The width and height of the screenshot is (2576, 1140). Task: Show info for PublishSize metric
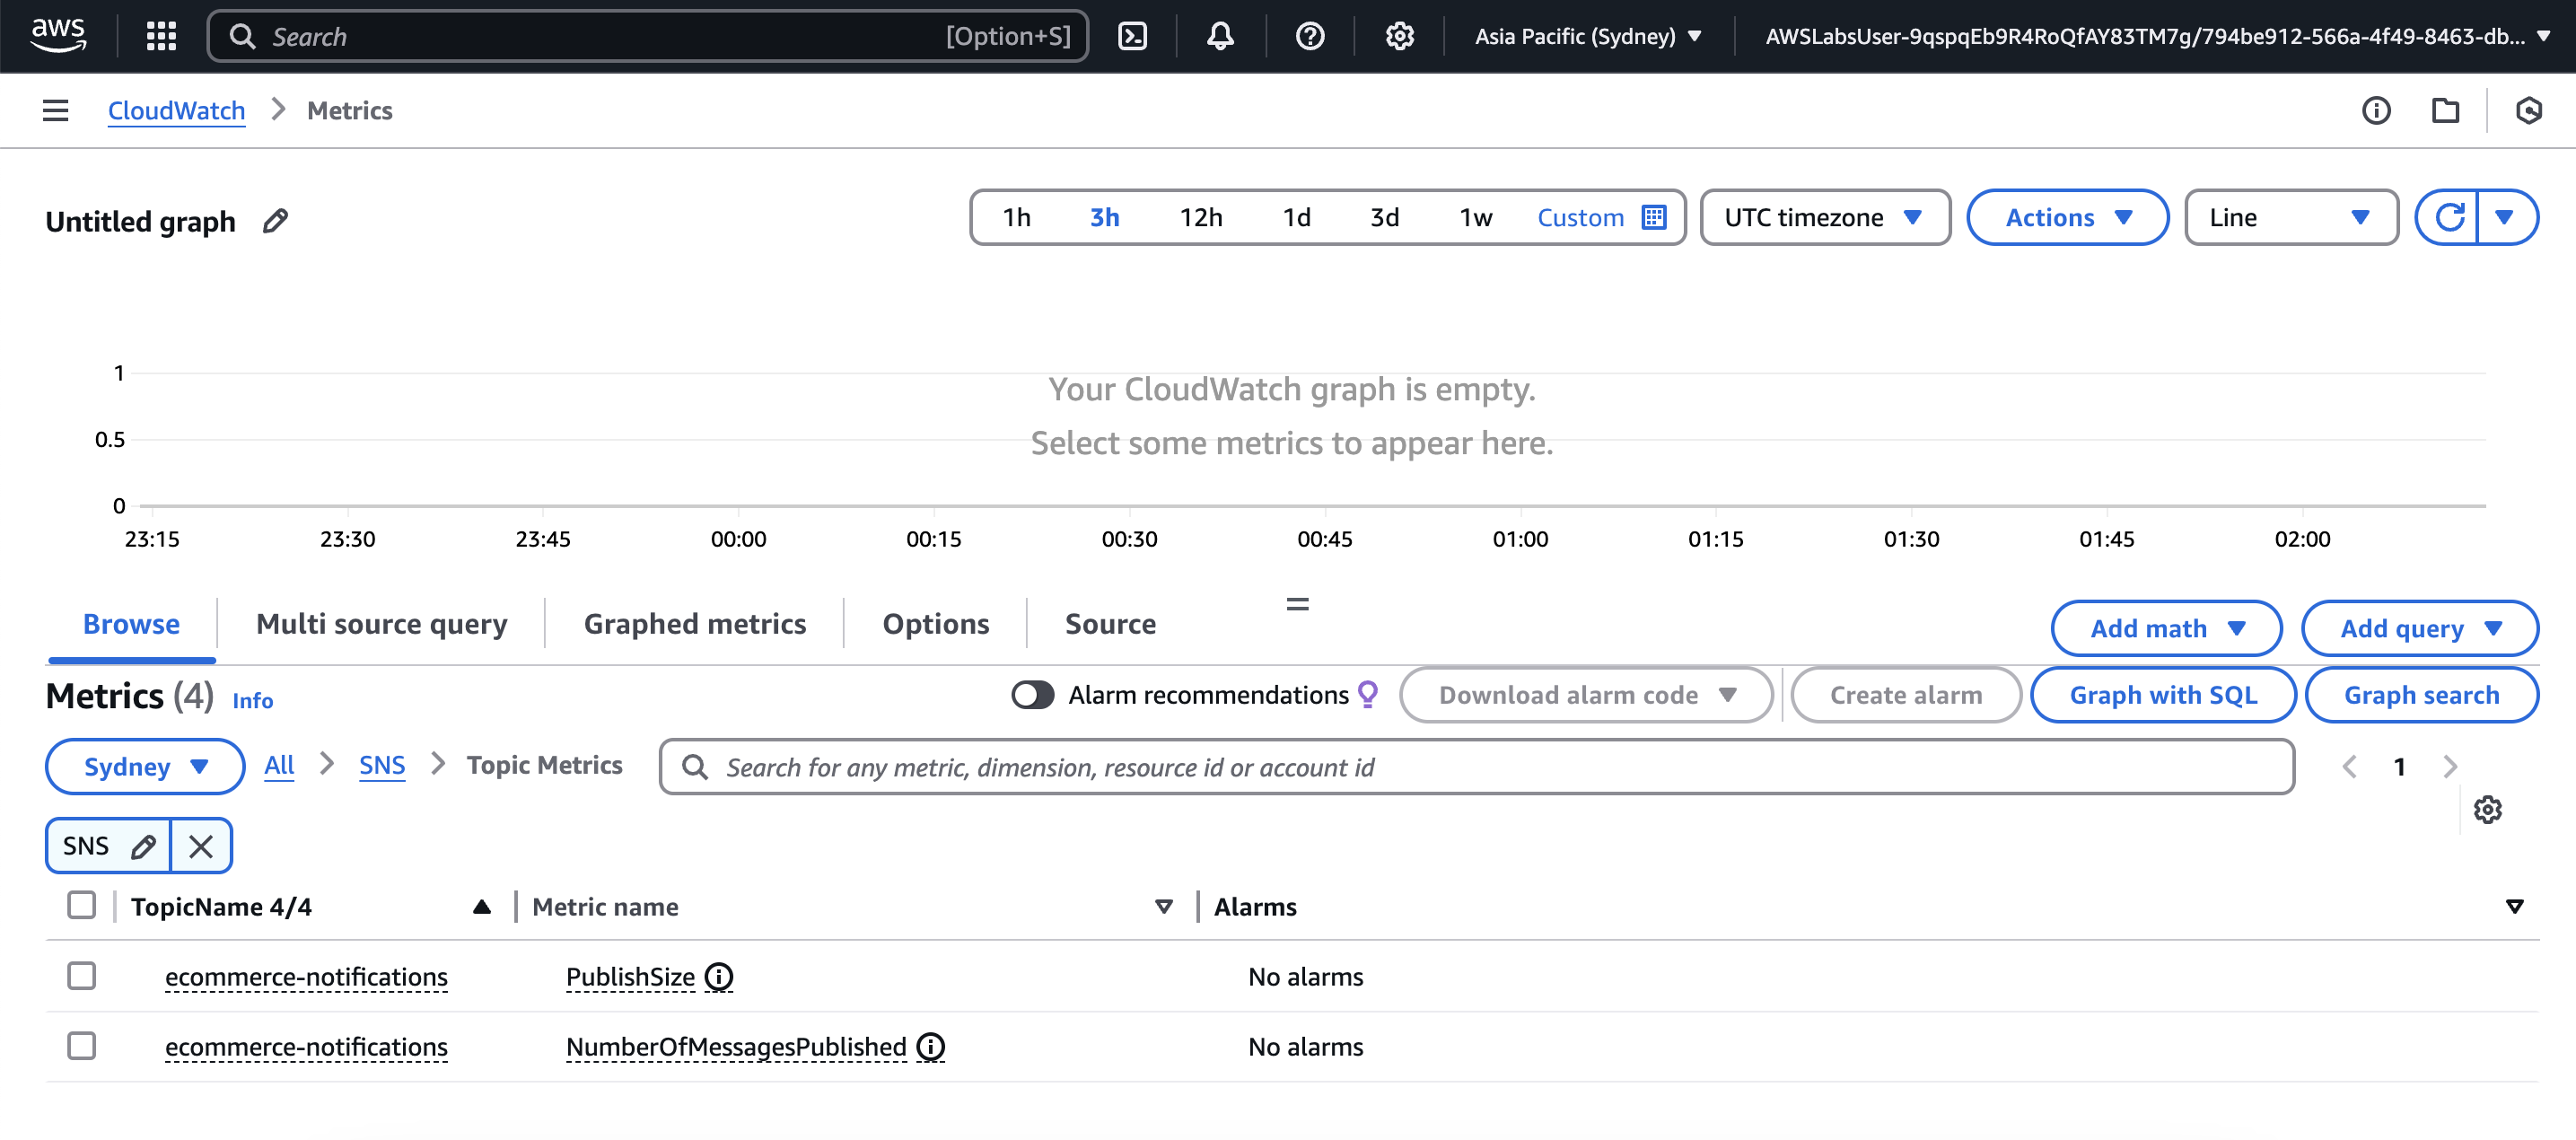(718, 976)
